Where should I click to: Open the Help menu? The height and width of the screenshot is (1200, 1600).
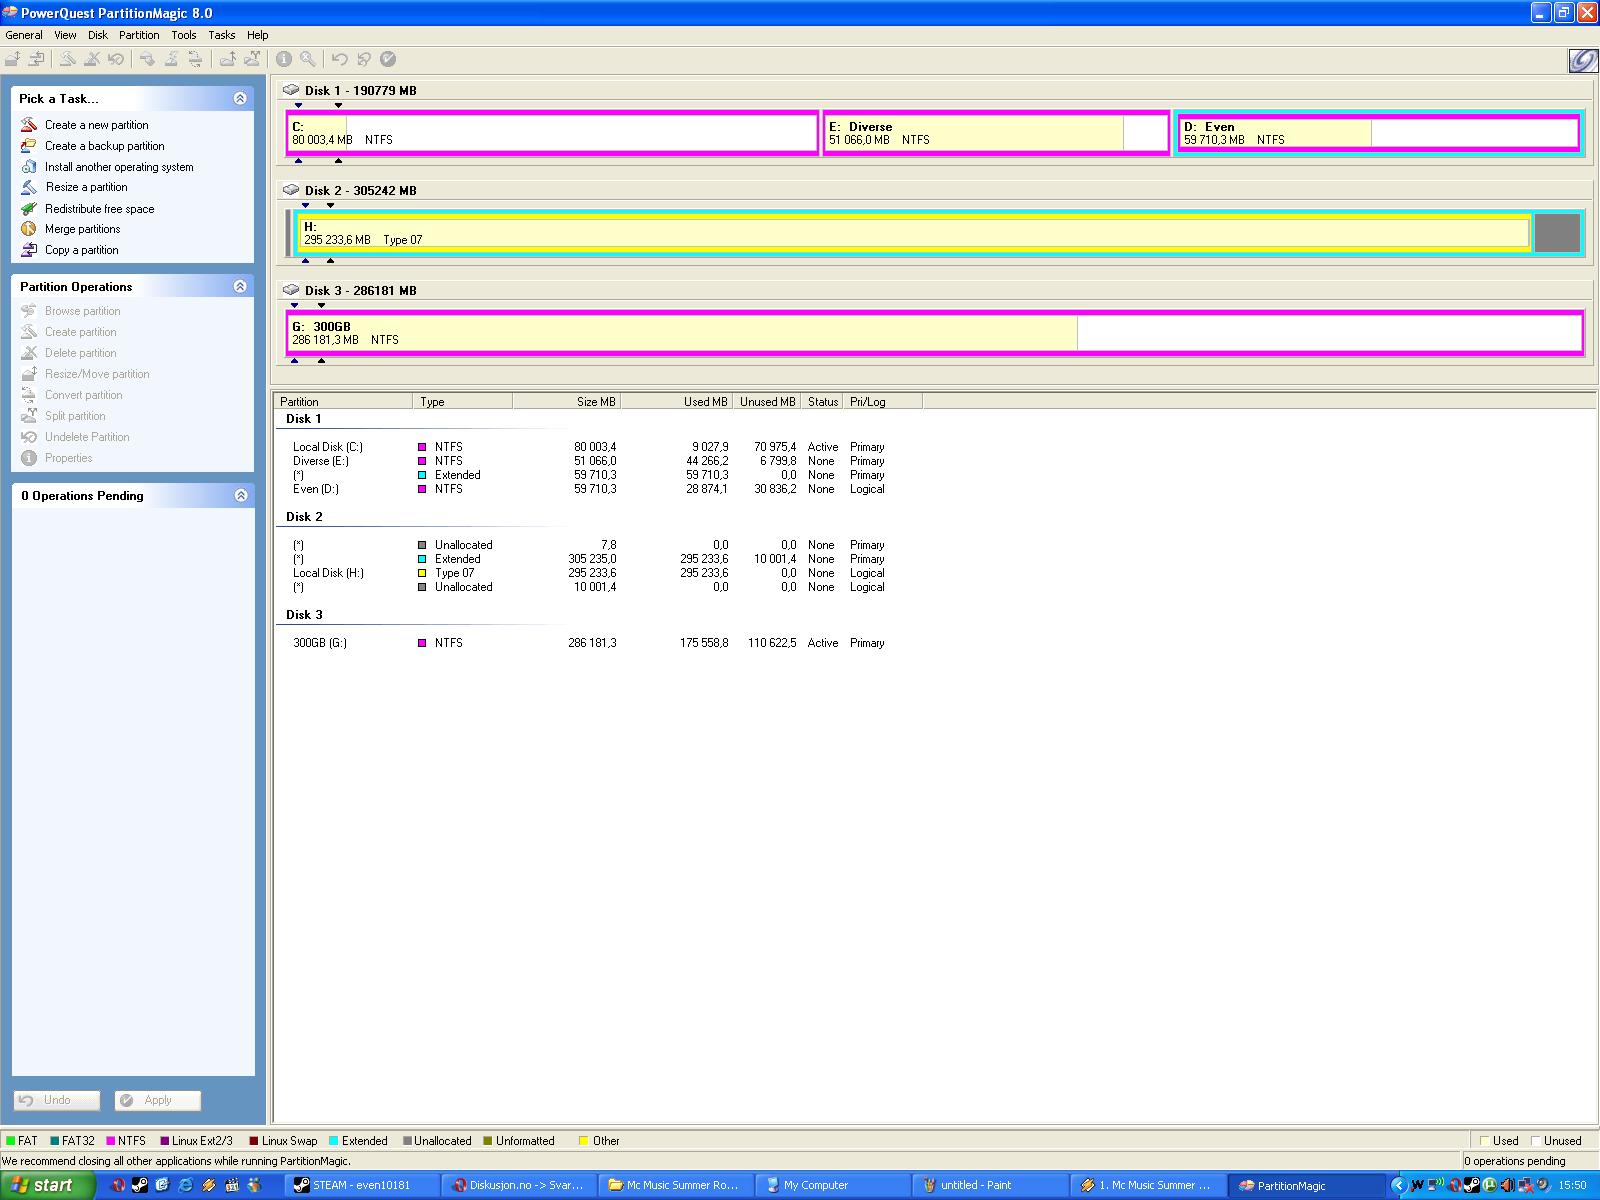pyautogui.click(x=258, y=35)
